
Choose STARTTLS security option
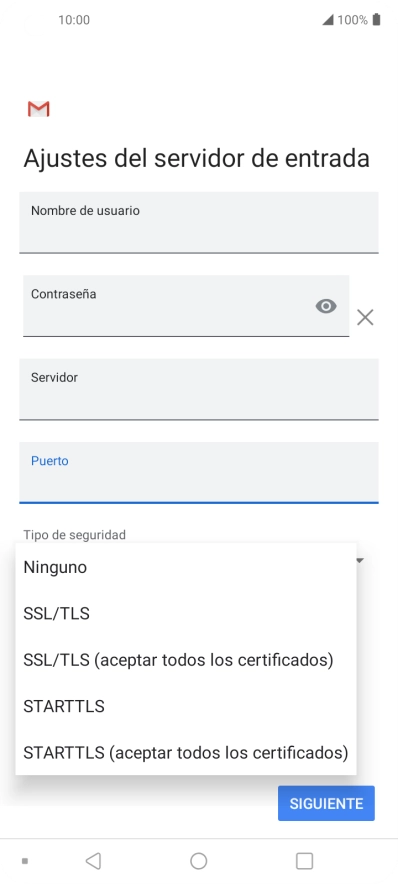pyautogui.click(x=186, y=706)
